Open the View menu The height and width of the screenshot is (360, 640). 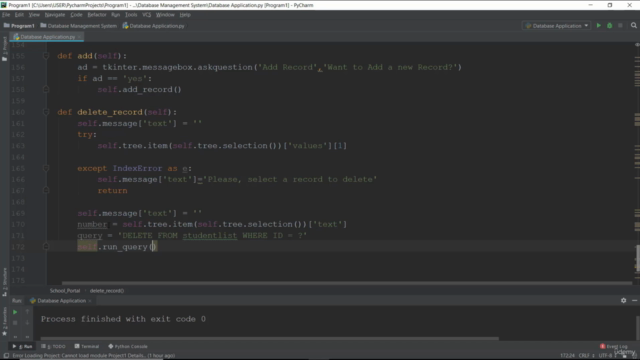pos(34,15)
